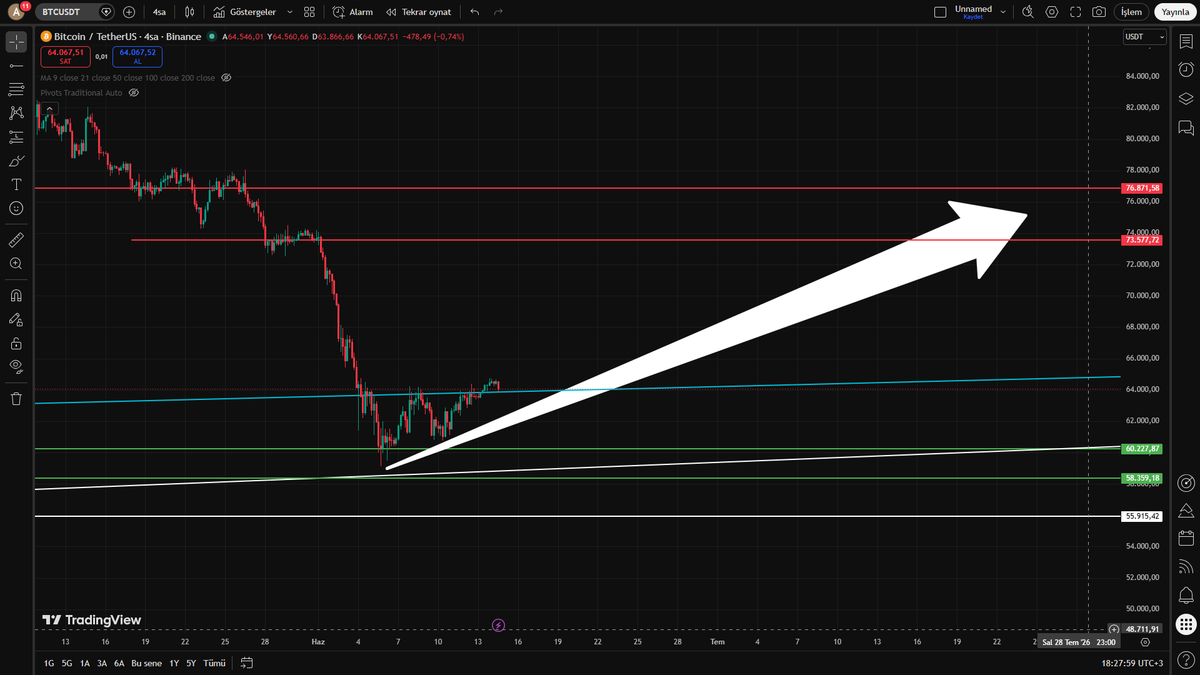Toggle stay in drawing mode pencil-lock
The height and width of the screenshot is (675, 1200).
[16, 320]
